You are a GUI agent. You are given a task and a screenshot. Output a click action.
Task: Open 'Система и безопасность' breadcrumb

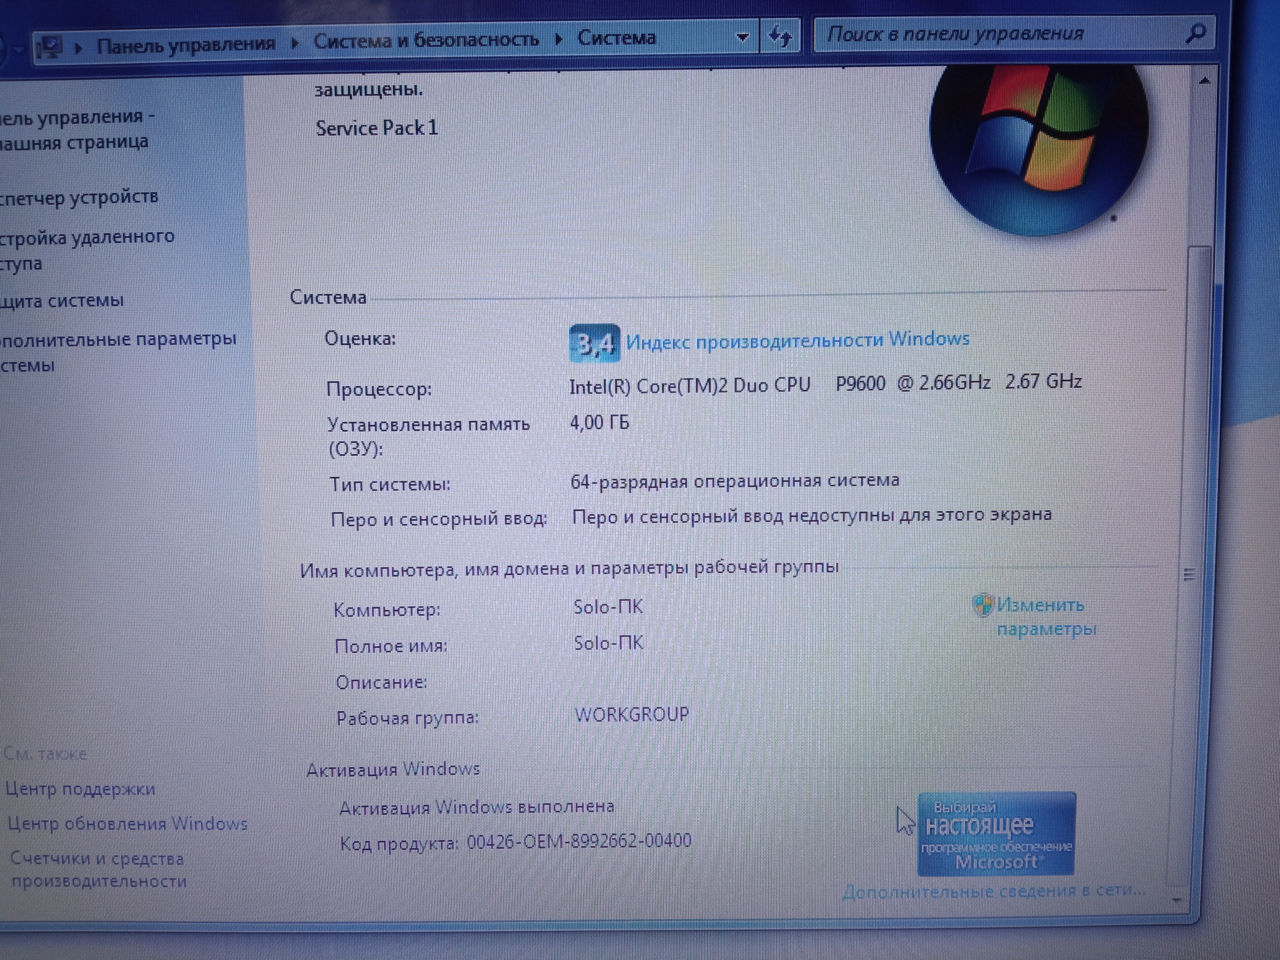coord(426,40)
